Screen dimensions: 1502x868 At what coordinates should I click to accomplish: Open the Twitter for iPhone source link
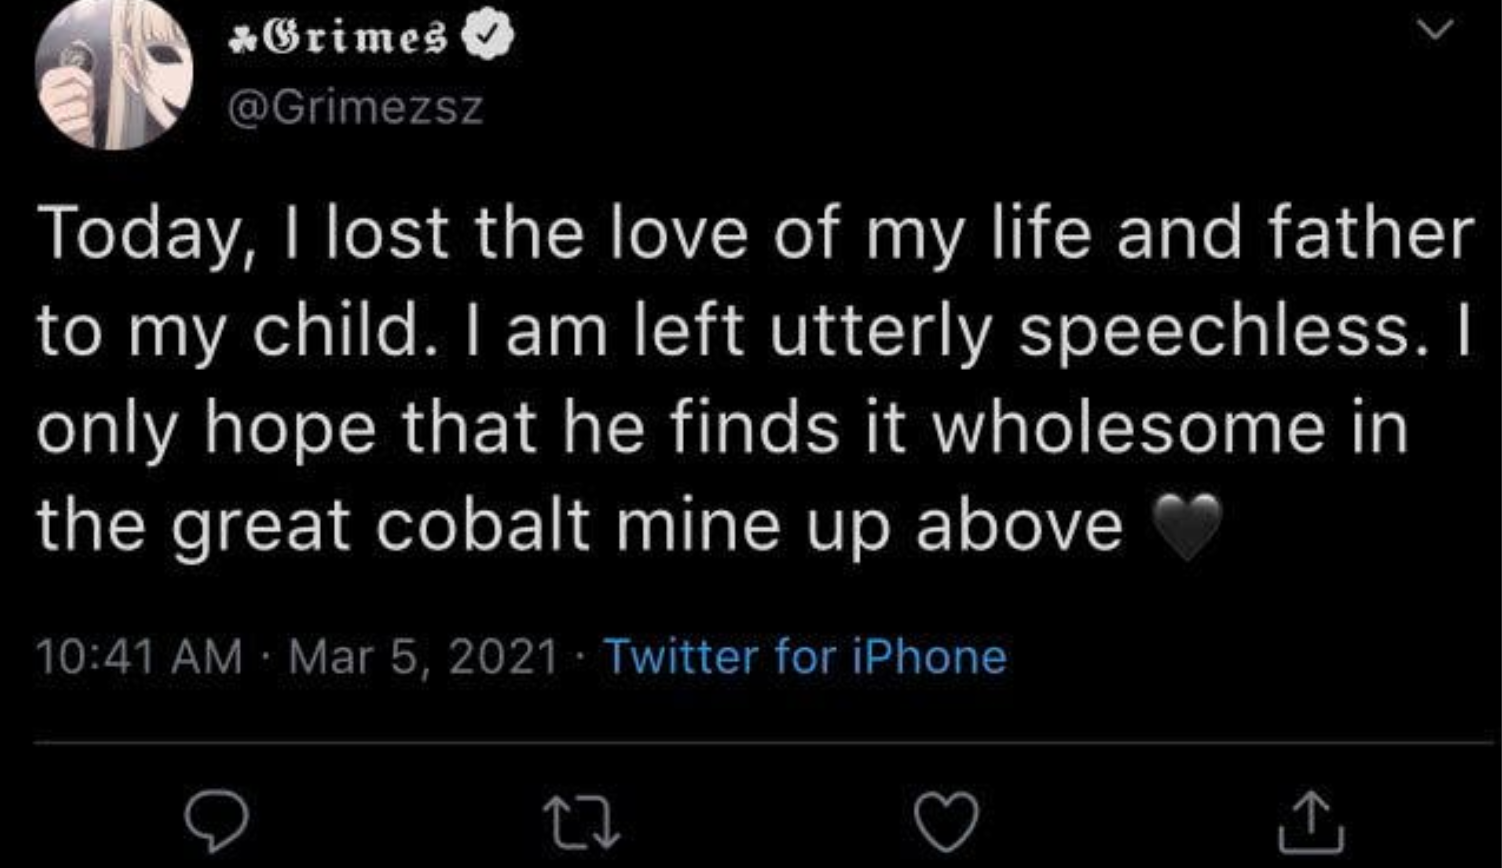[806, 657]
